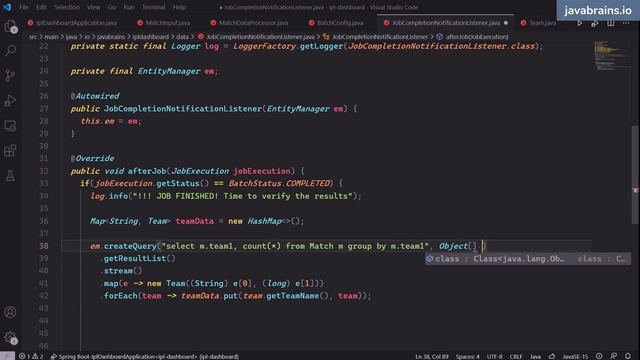Switch to the IplDashboardApplication.java tab
The width and height of the screenshot is (640, 360).
tap(72, 23)
